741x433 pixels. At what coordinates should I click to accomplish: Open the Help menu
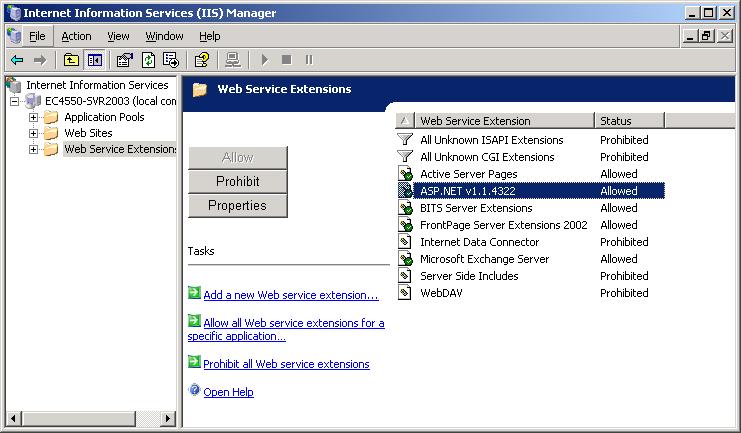tap(209, 36)
